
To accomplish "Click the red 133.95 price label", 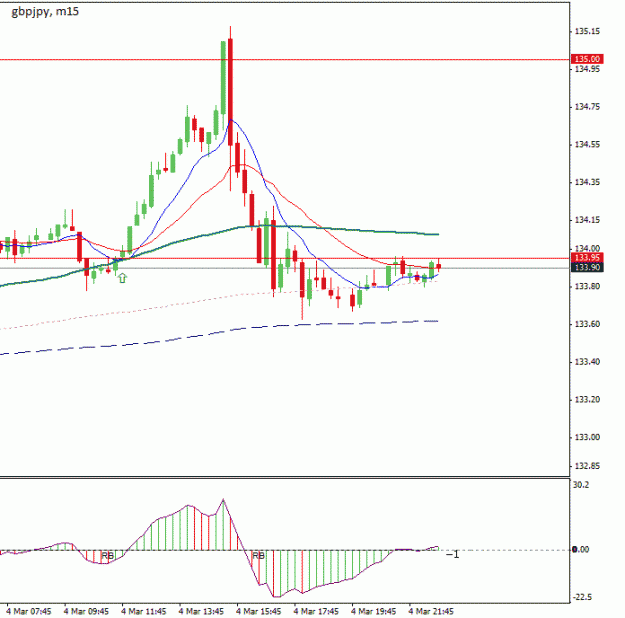I will click(x=587, y=258).
